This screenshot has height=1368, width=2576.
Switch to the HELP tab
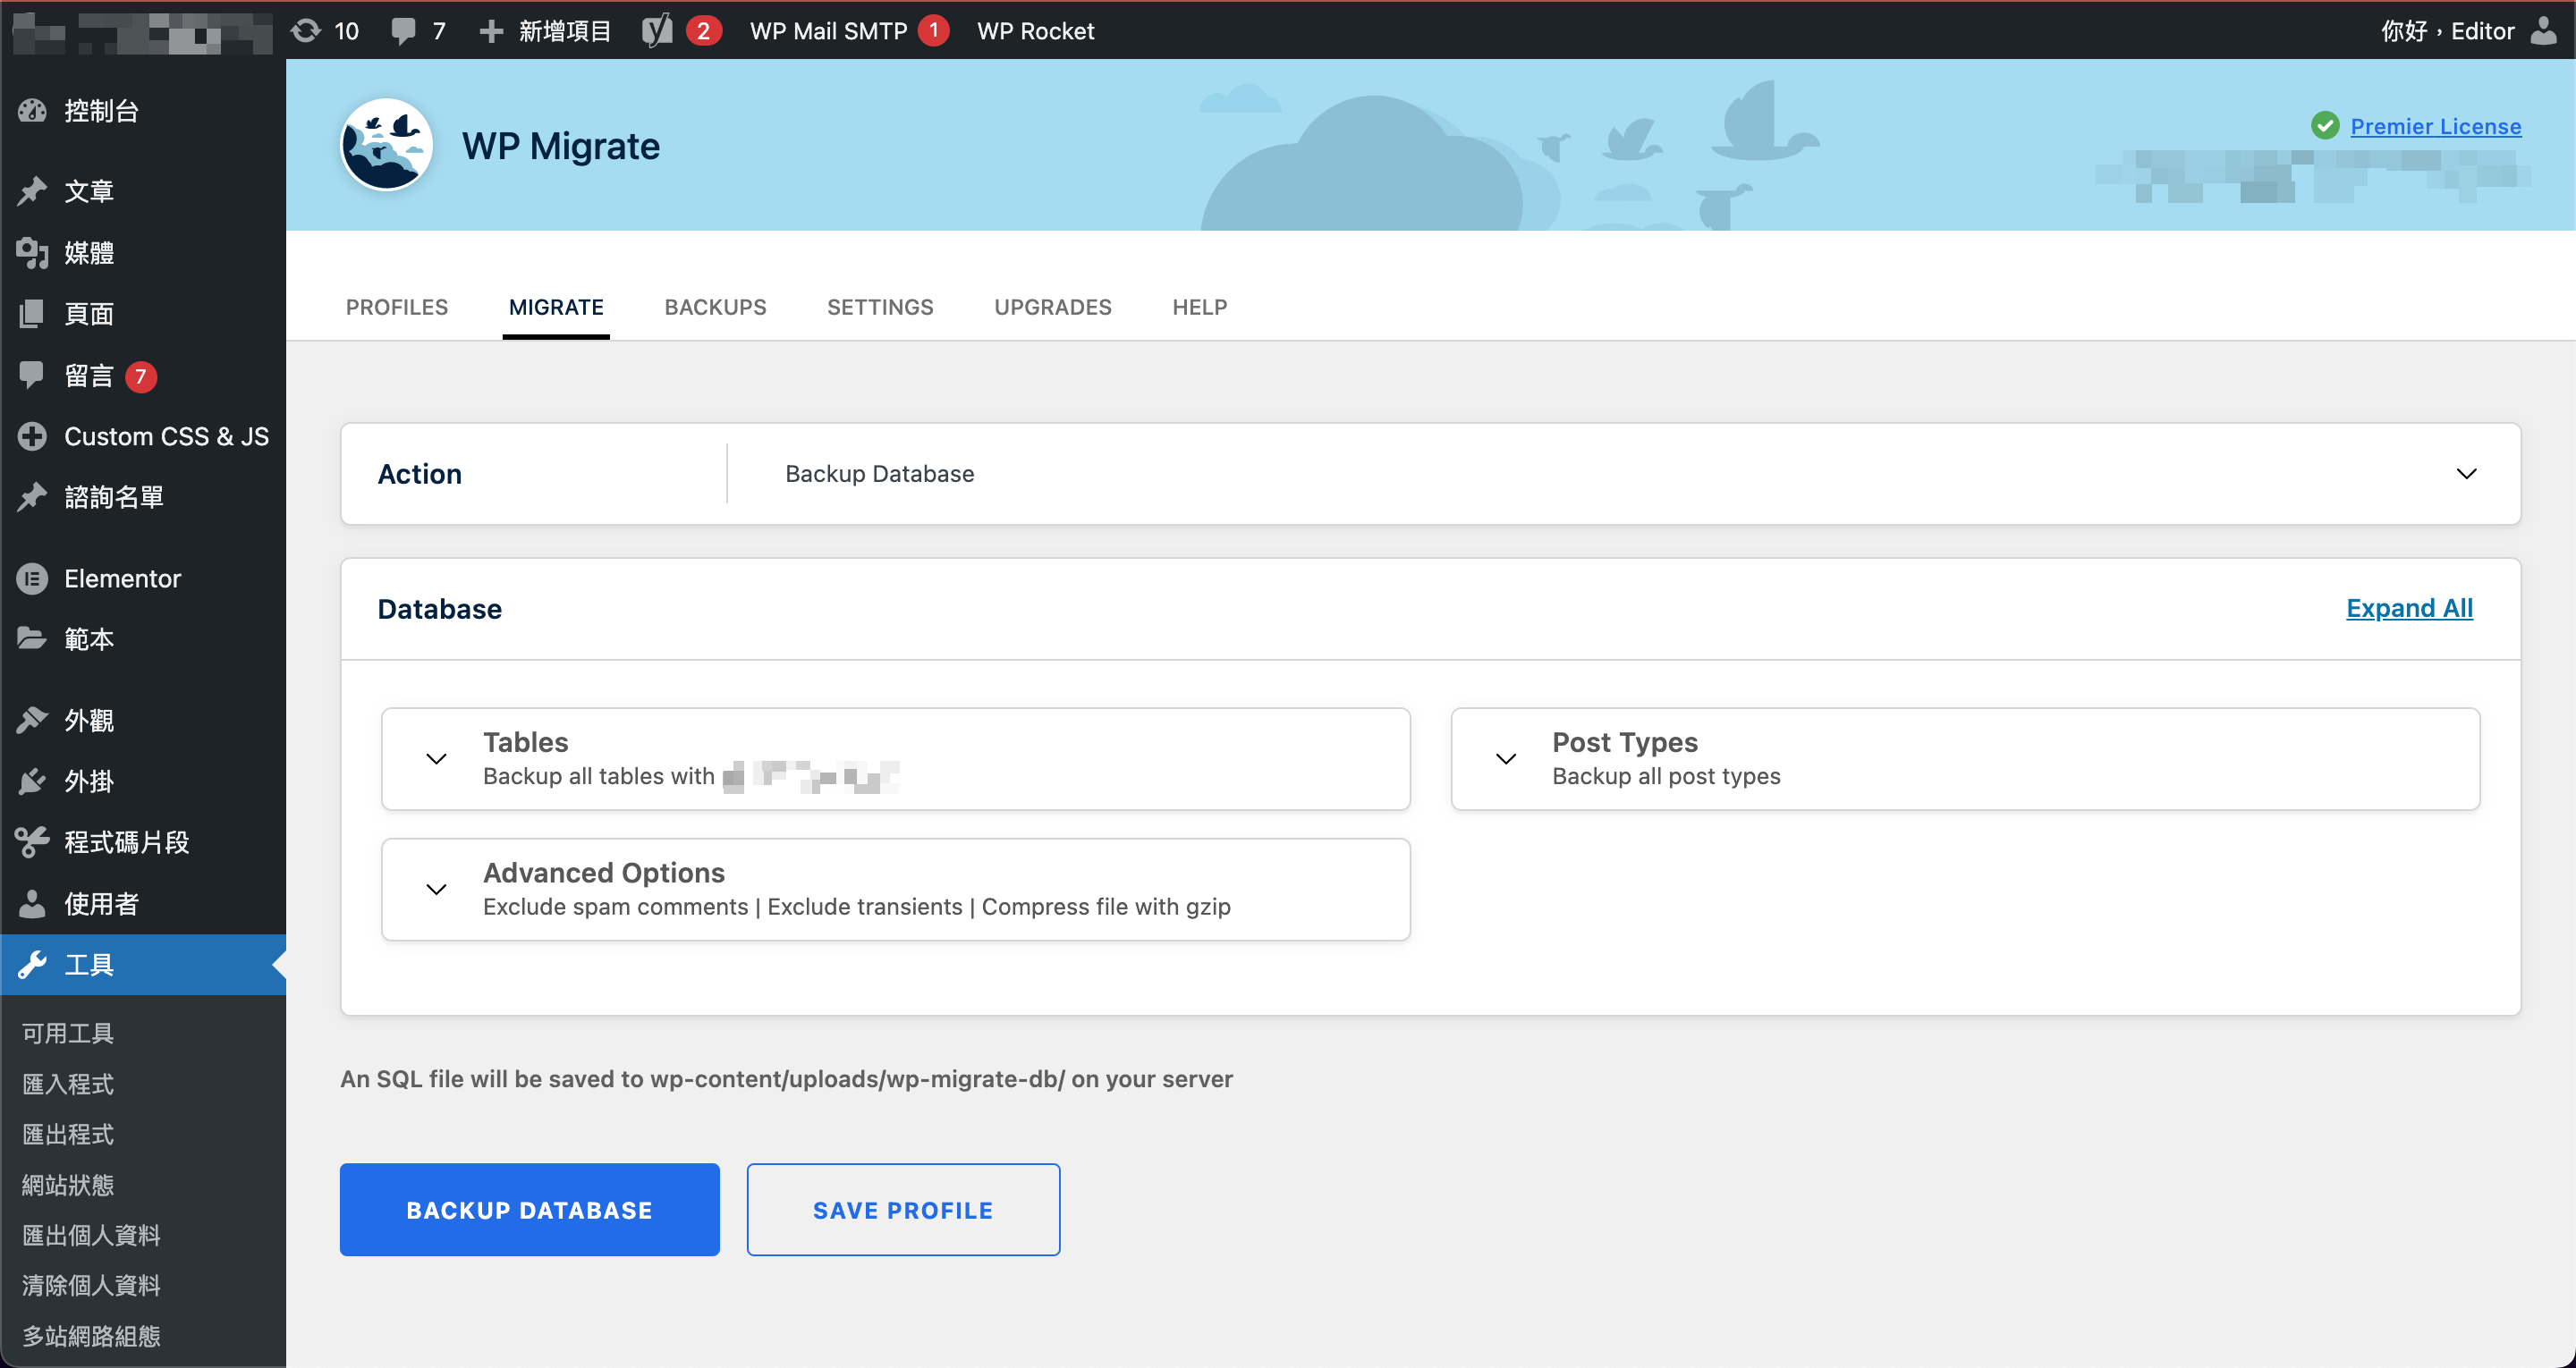click(x=1200, y=307)
